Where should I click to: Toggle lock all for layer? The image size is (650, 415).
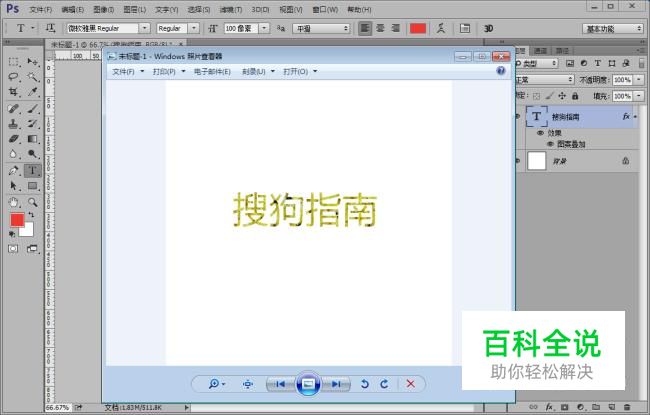(x=575, y=96)
